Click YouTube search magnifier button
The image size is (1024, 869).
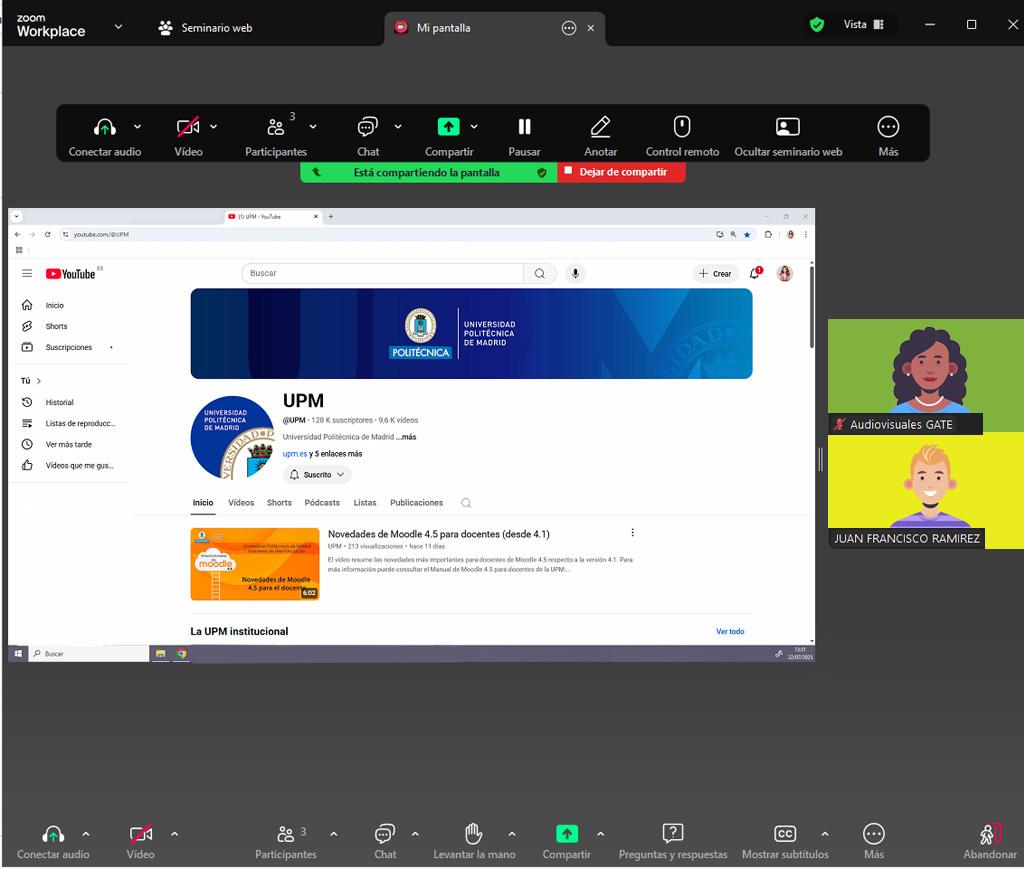[539, 274]
